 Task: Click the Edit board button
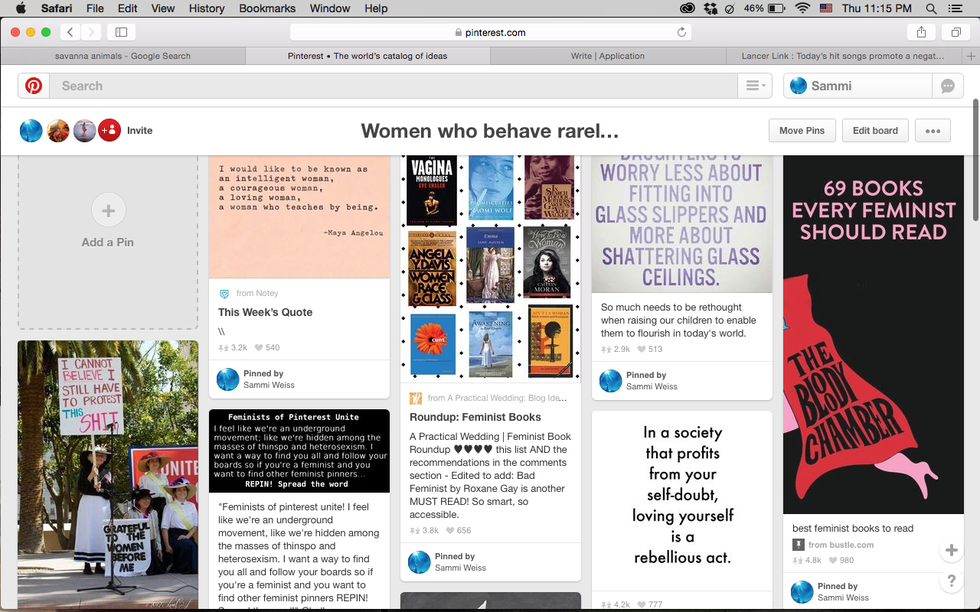(875, 130)
